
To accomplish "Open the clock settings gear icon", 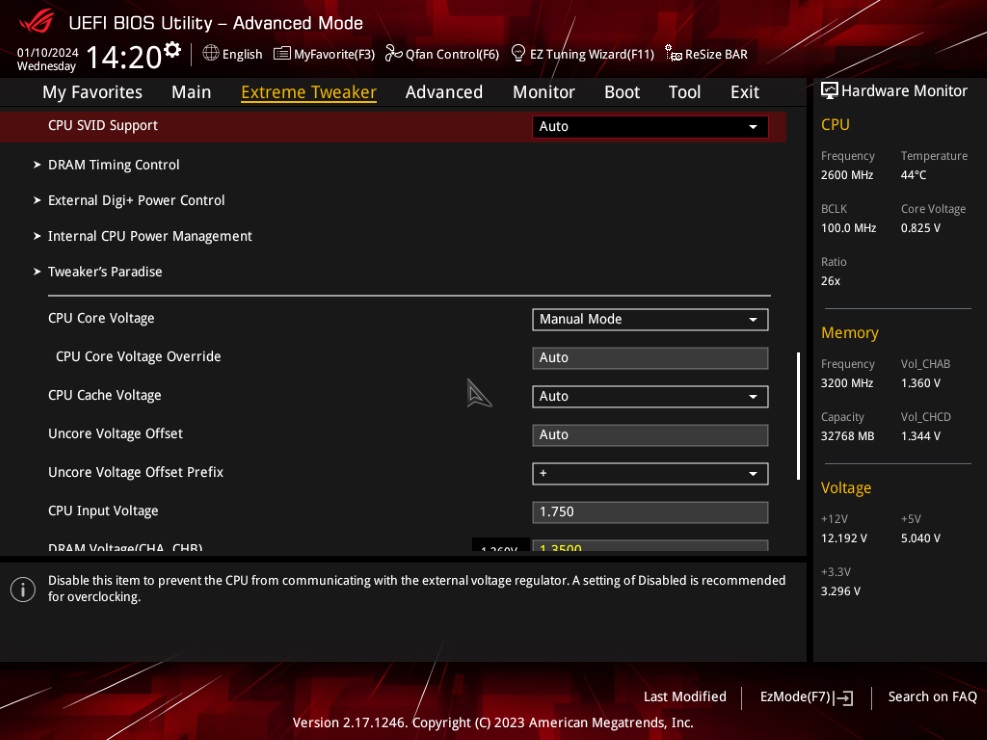I will (172, 49).
